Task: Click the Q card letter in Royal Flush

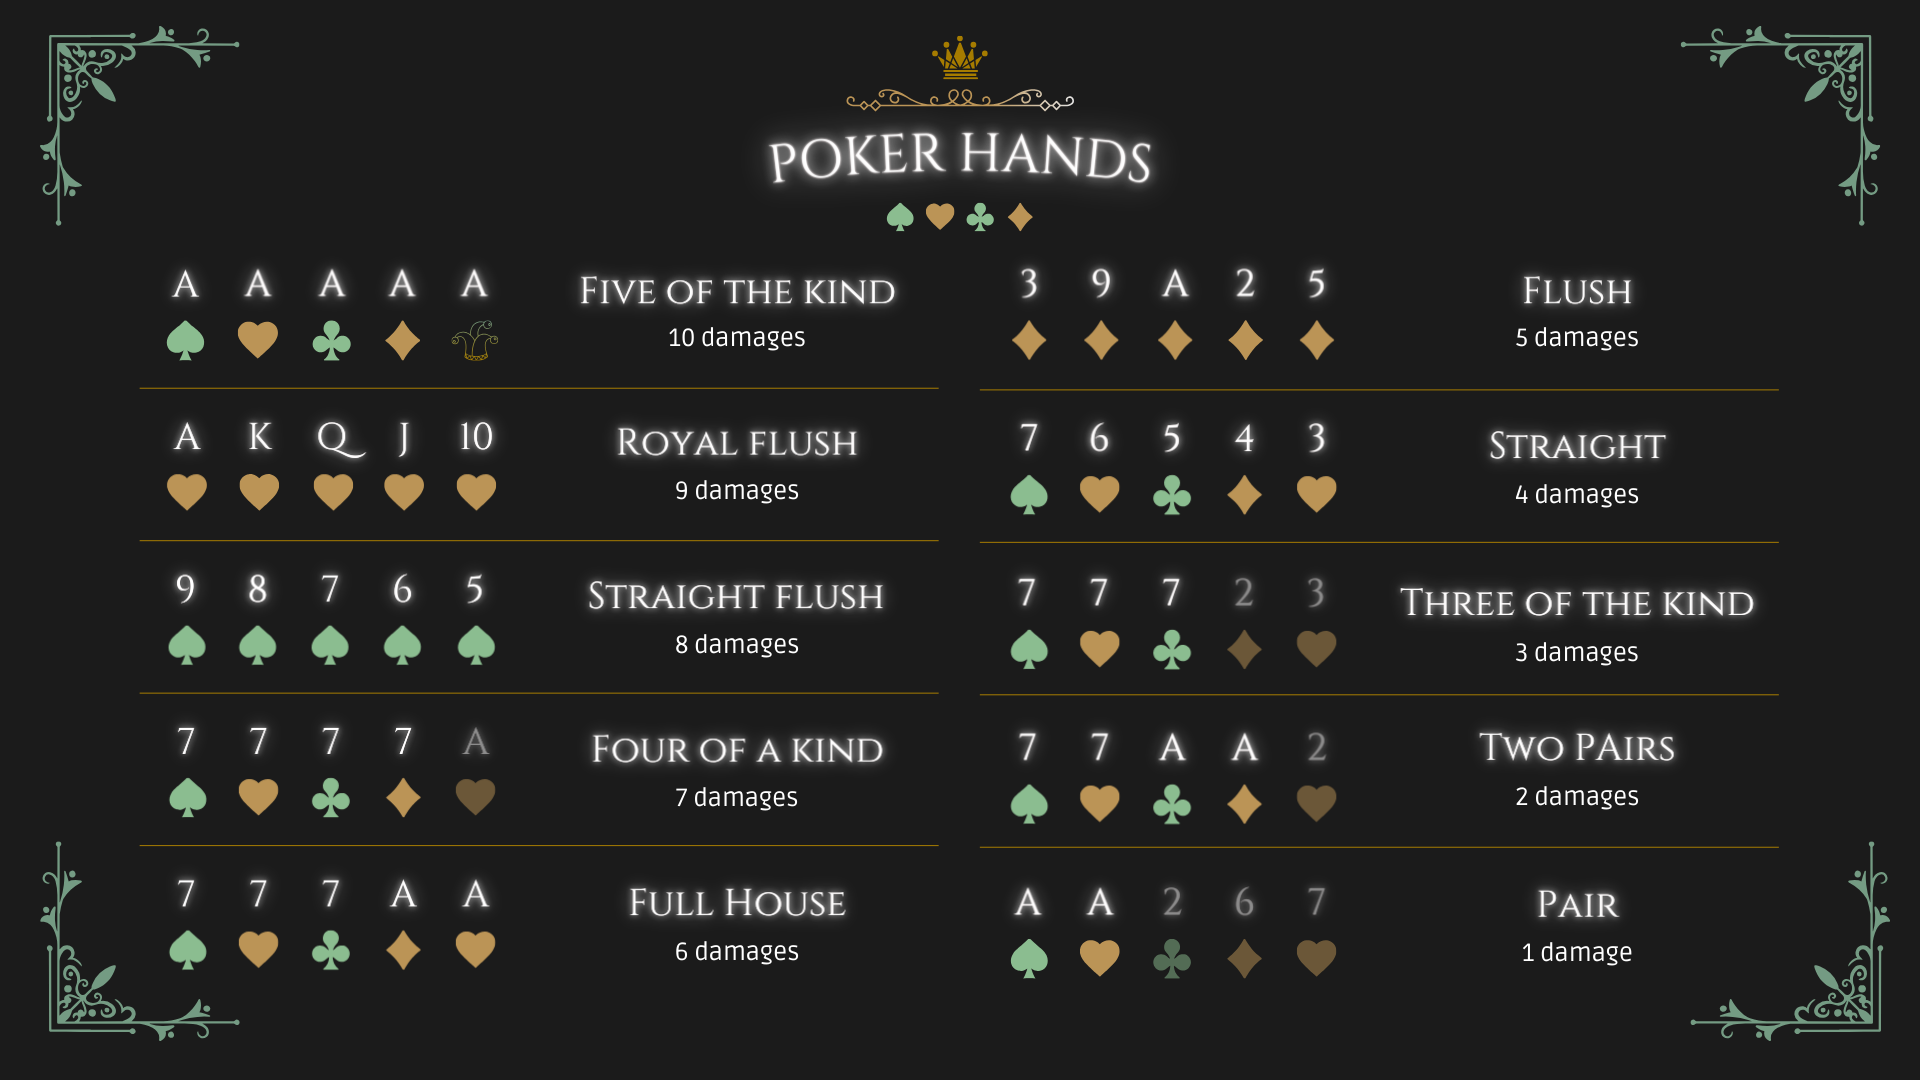Action: coord(340,438)
